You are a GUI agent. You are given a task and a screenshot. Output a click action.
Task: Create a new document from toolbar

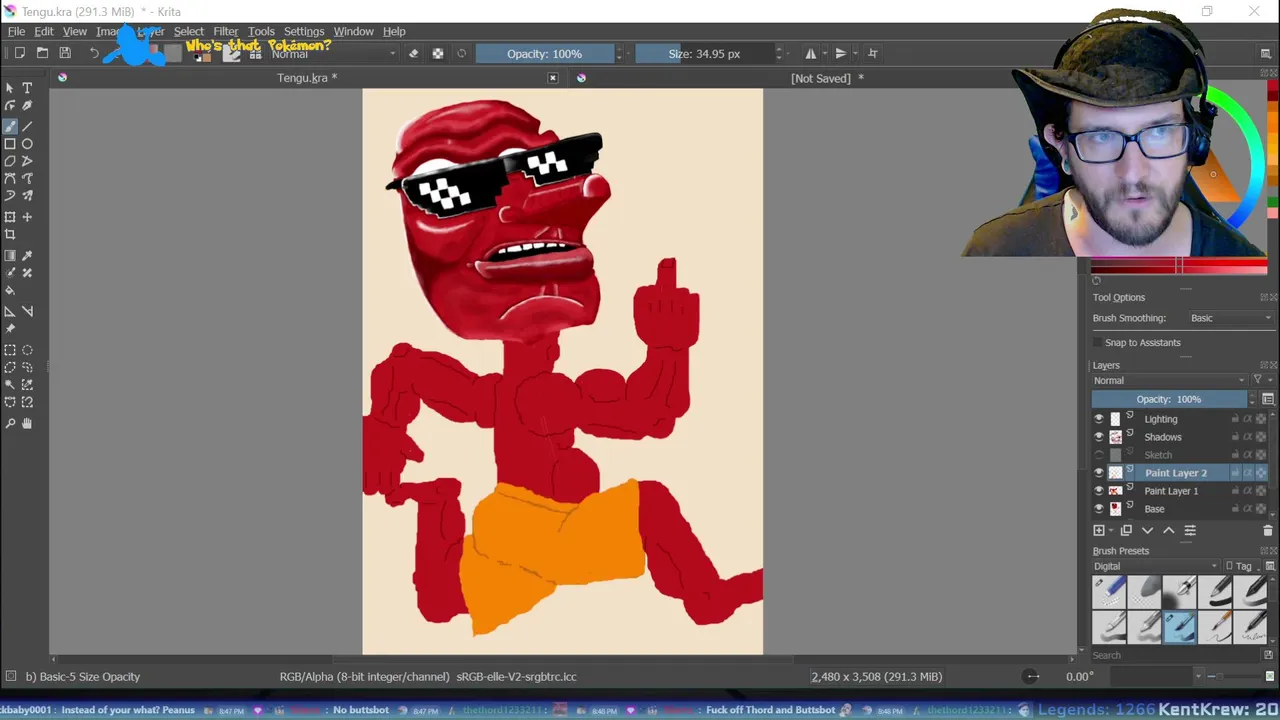[x=19, y=53]
